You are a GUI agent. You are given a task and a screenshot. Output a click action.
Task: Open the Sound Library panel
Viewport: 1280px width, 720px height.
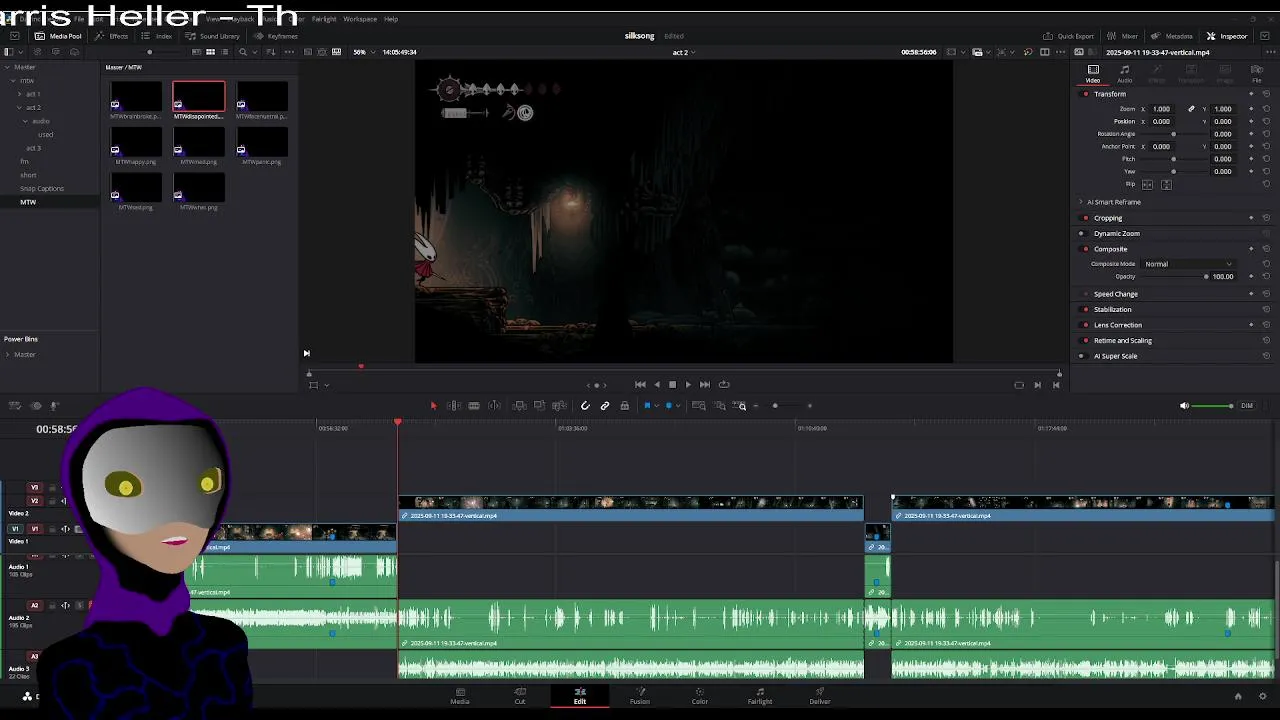point(213,36)
